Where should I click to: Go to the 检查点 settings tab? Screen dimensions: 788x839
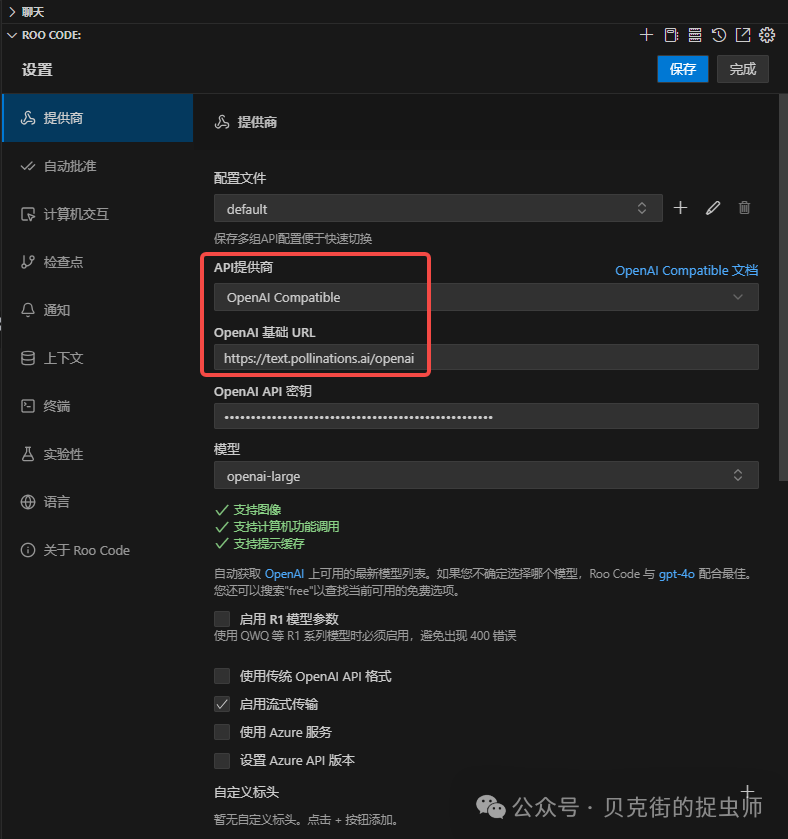click(98, 262)
